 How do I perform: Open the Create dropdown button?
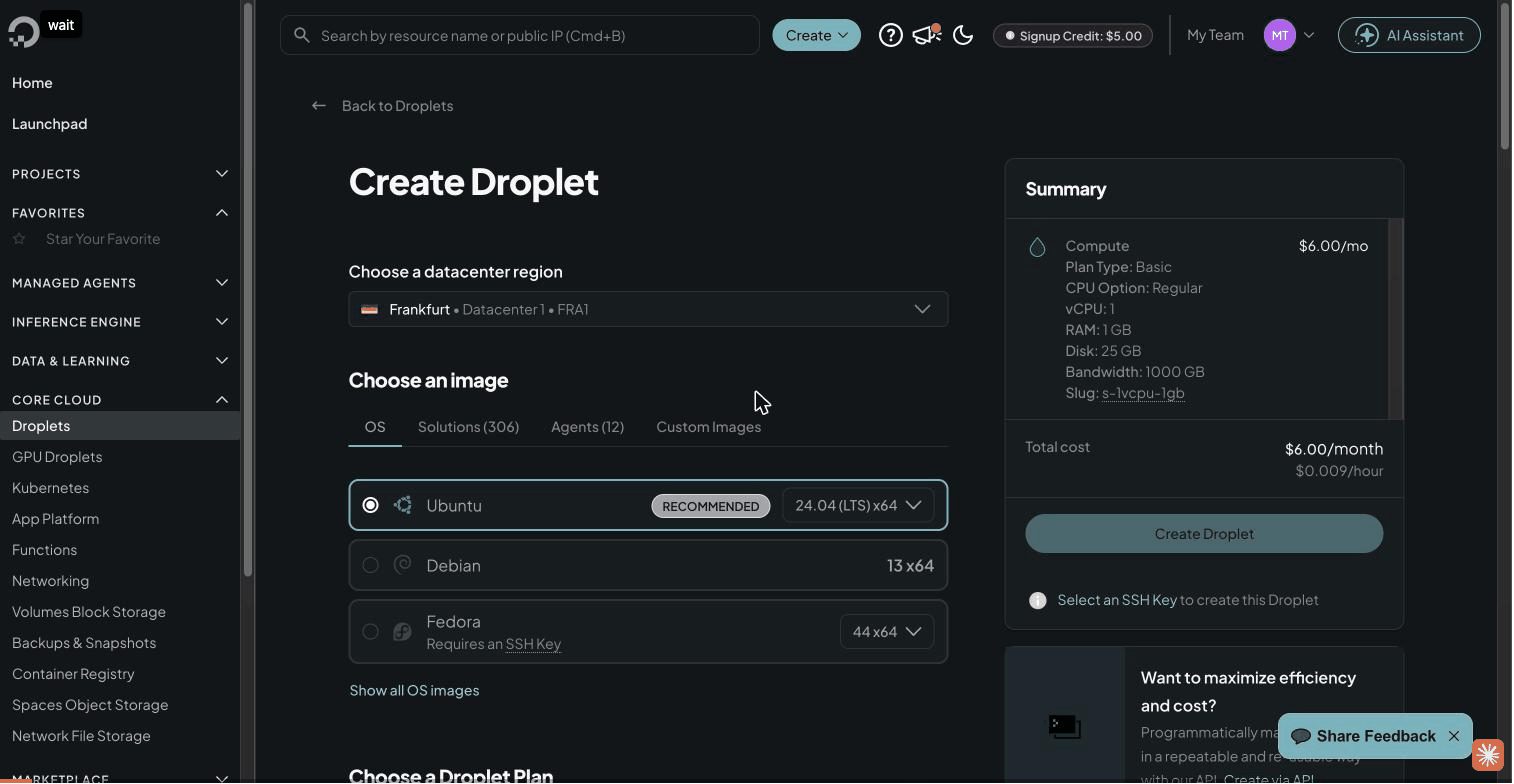[x=816, y=35]
